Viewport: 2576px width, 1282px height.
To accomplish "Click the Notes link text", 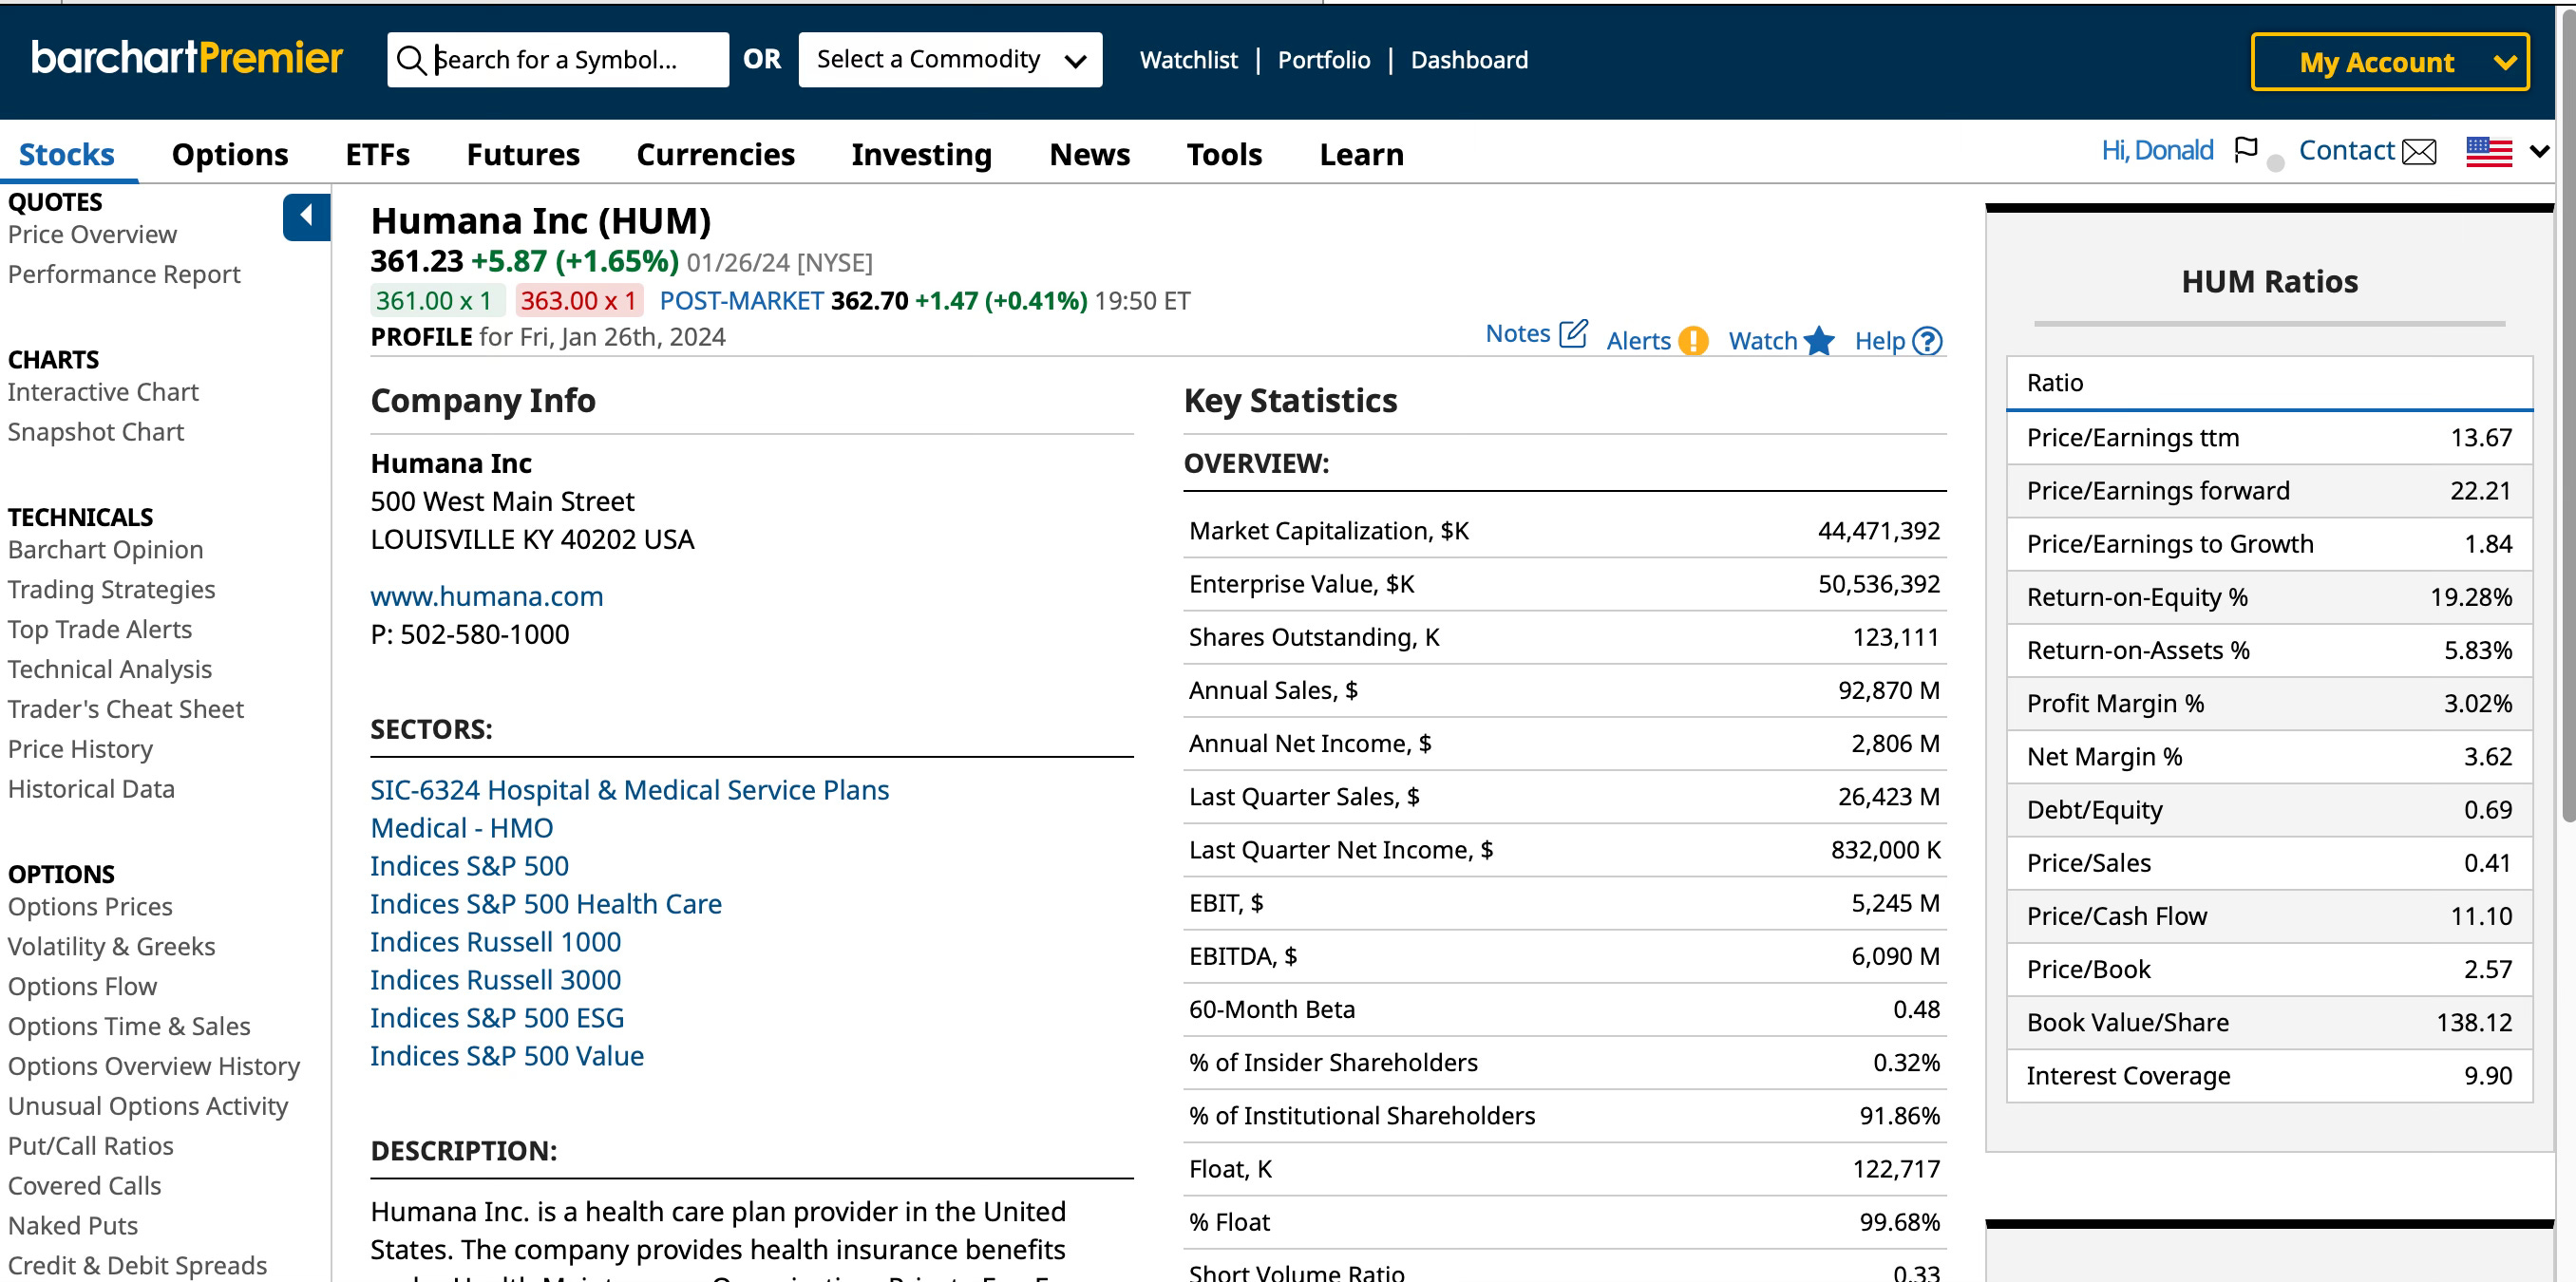I will coord(1518,334).
